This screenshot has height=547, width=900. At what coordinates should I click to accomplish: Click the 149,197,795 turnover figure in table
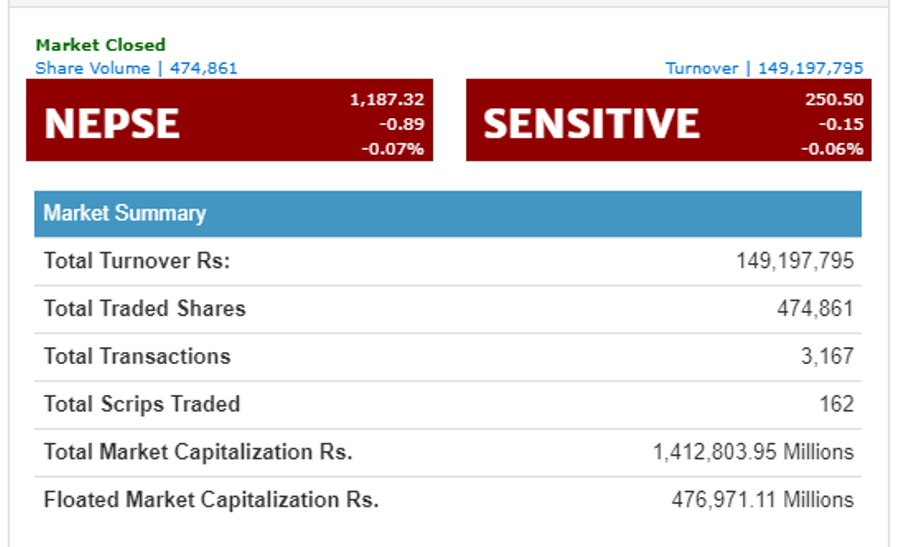[795, 261]
